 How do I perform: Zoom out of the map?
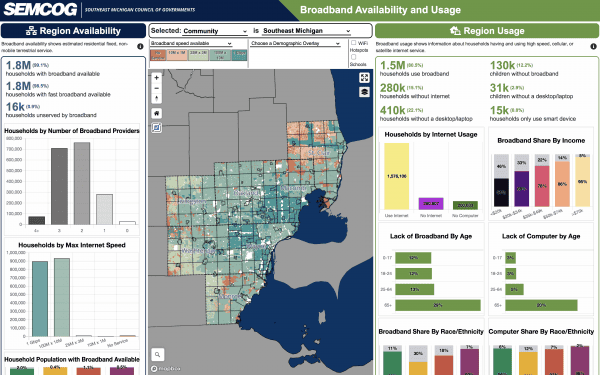tap(156, 88)
